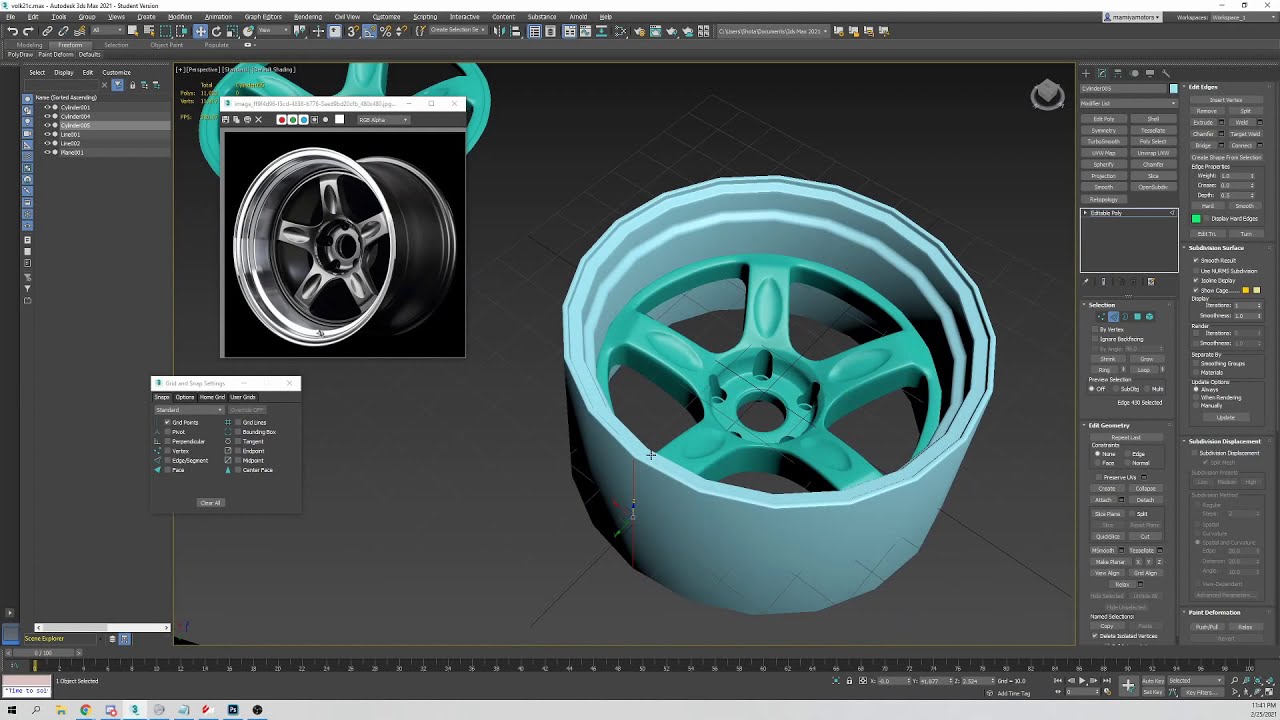Open the Utilities wrench icon
Viewport: 1280px width, 720px height.
(1166, 73)
